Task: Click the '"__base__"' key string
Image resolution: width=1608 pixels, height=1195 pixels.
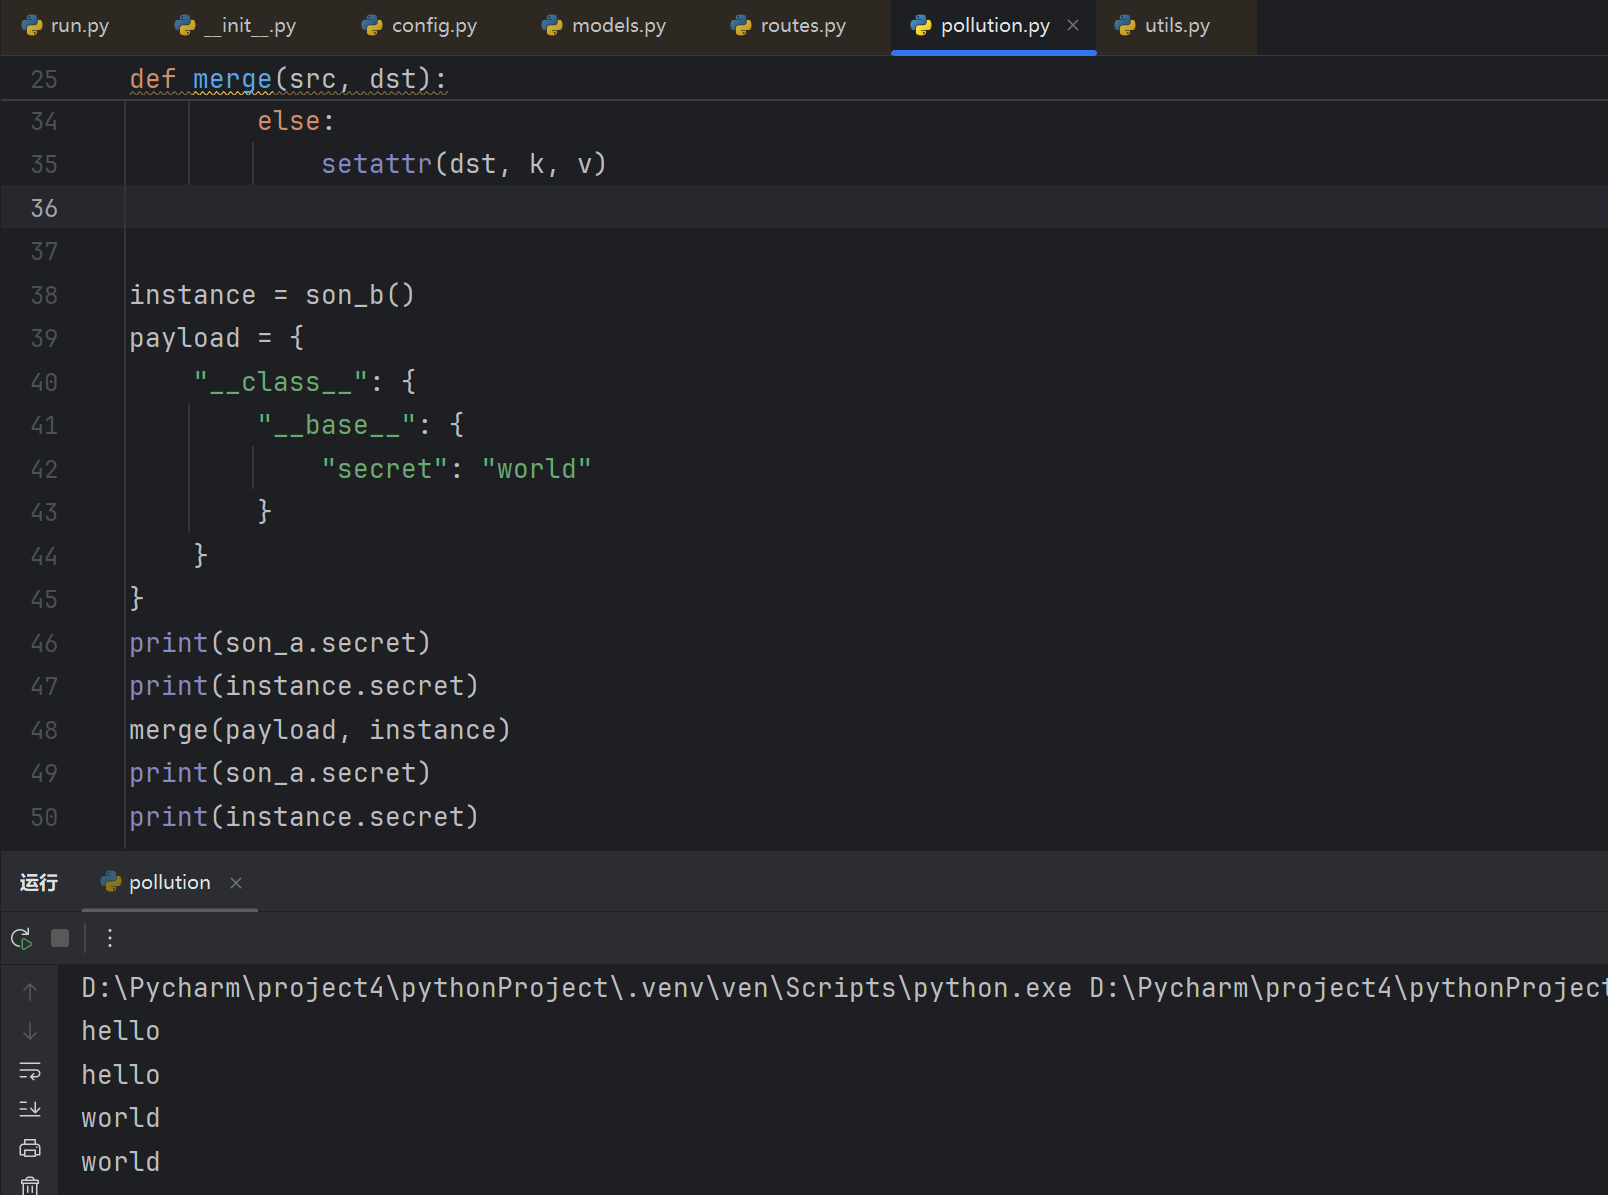Action: [337, 425]
